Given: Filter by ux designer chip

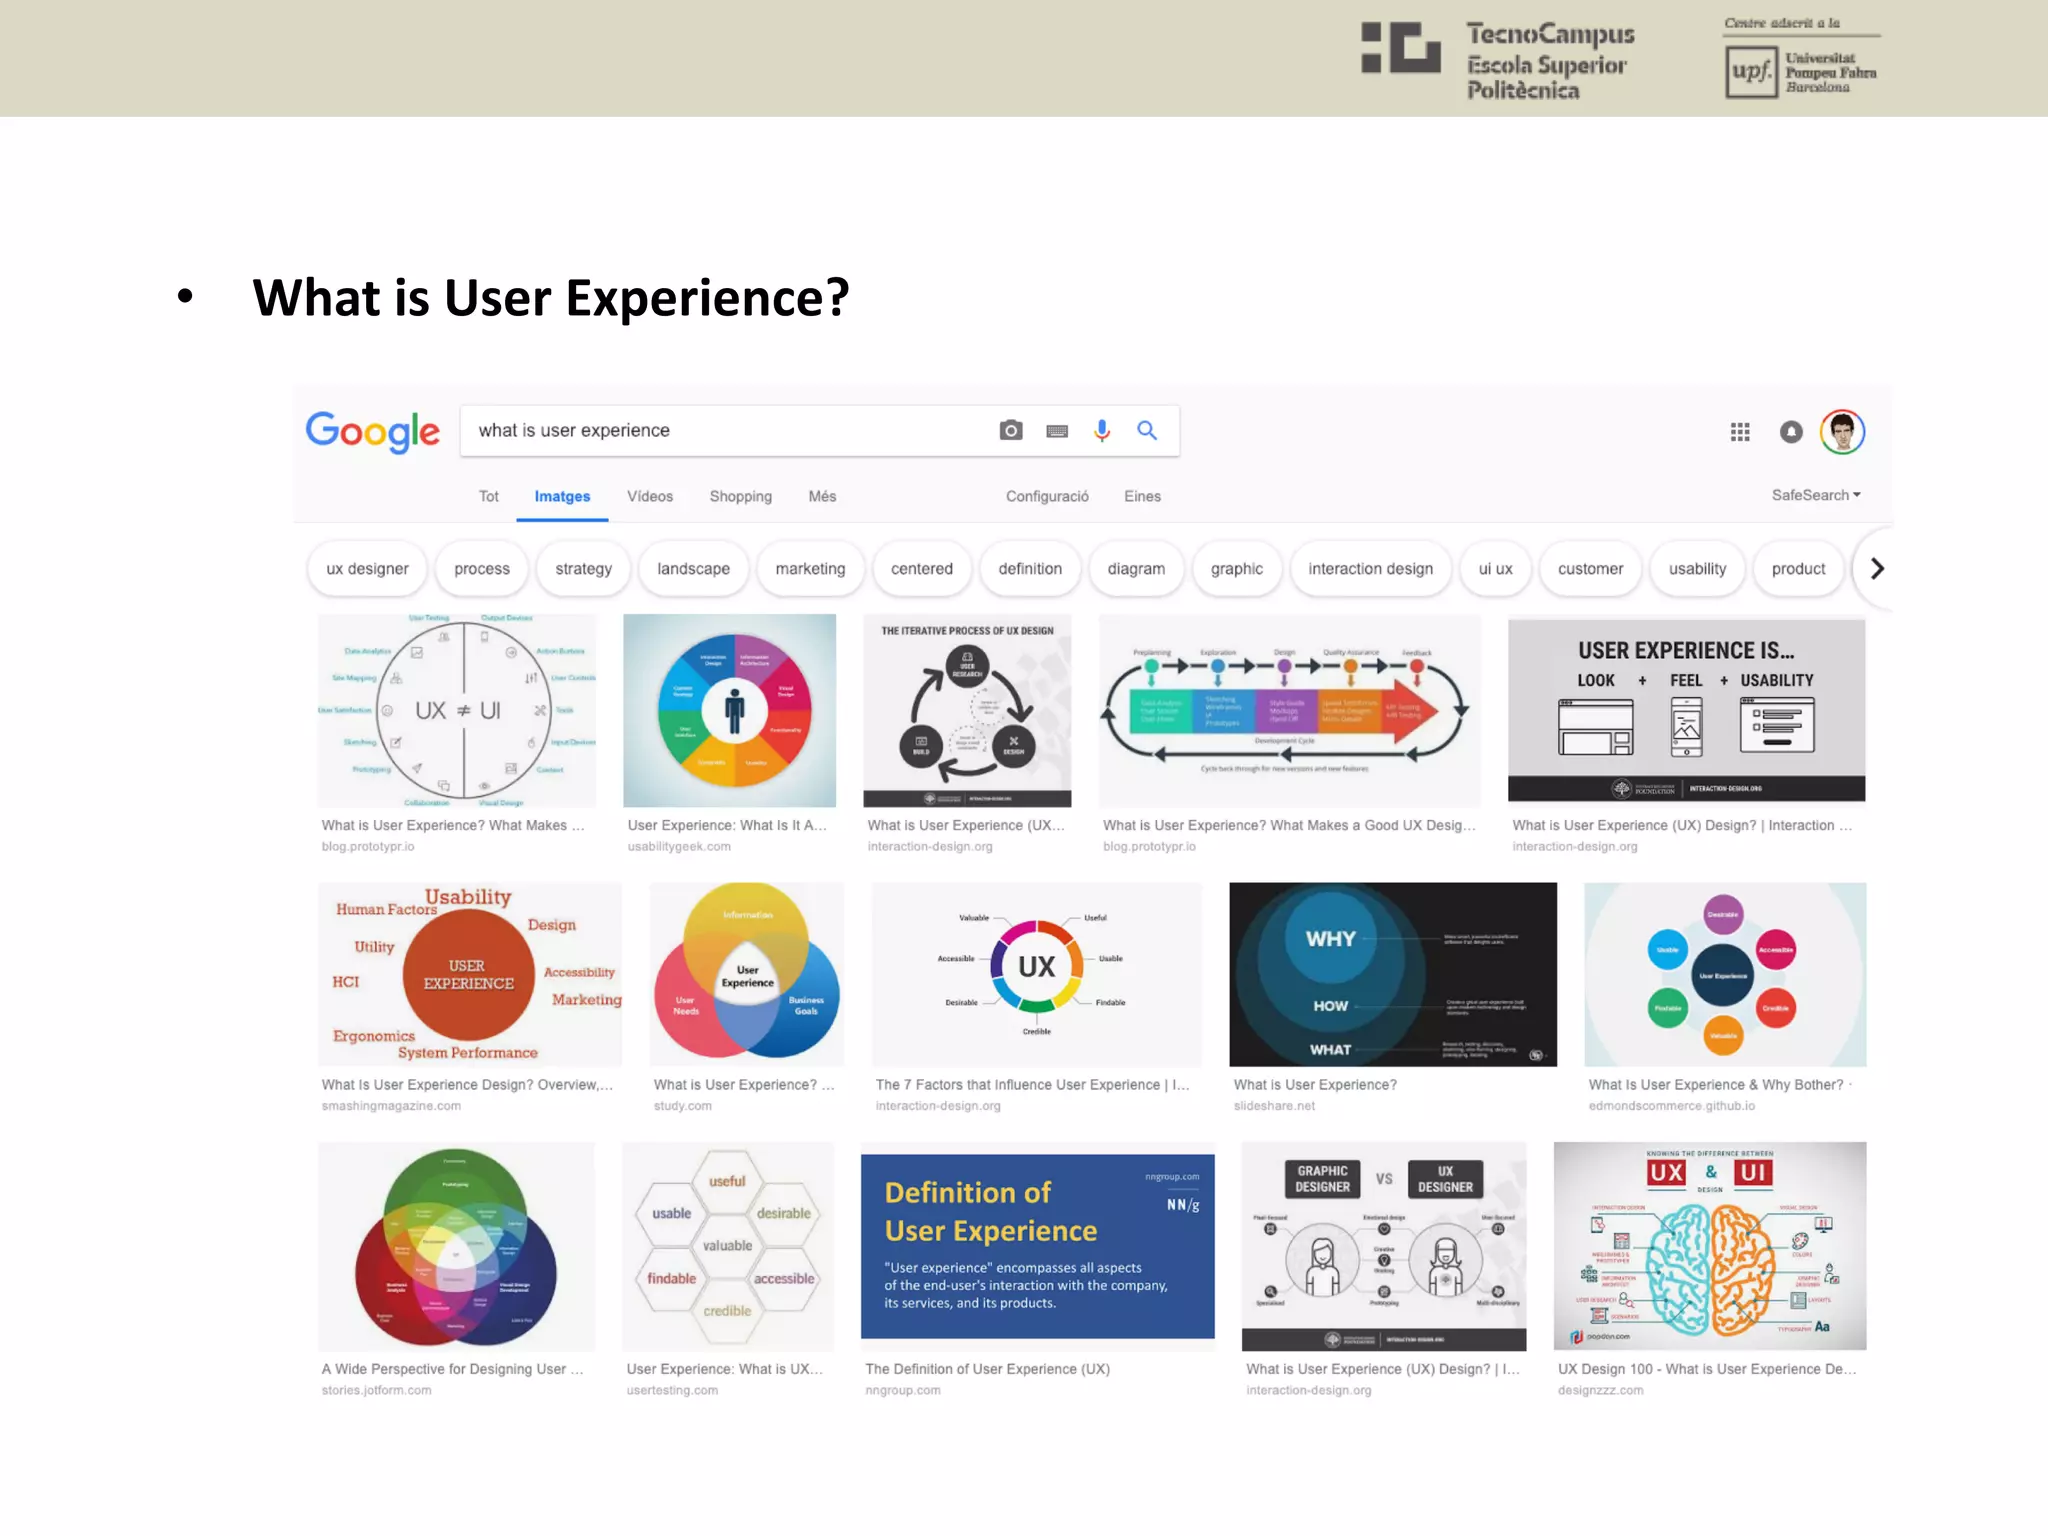Looking at the screenshot, I should (x=367, y=568).
